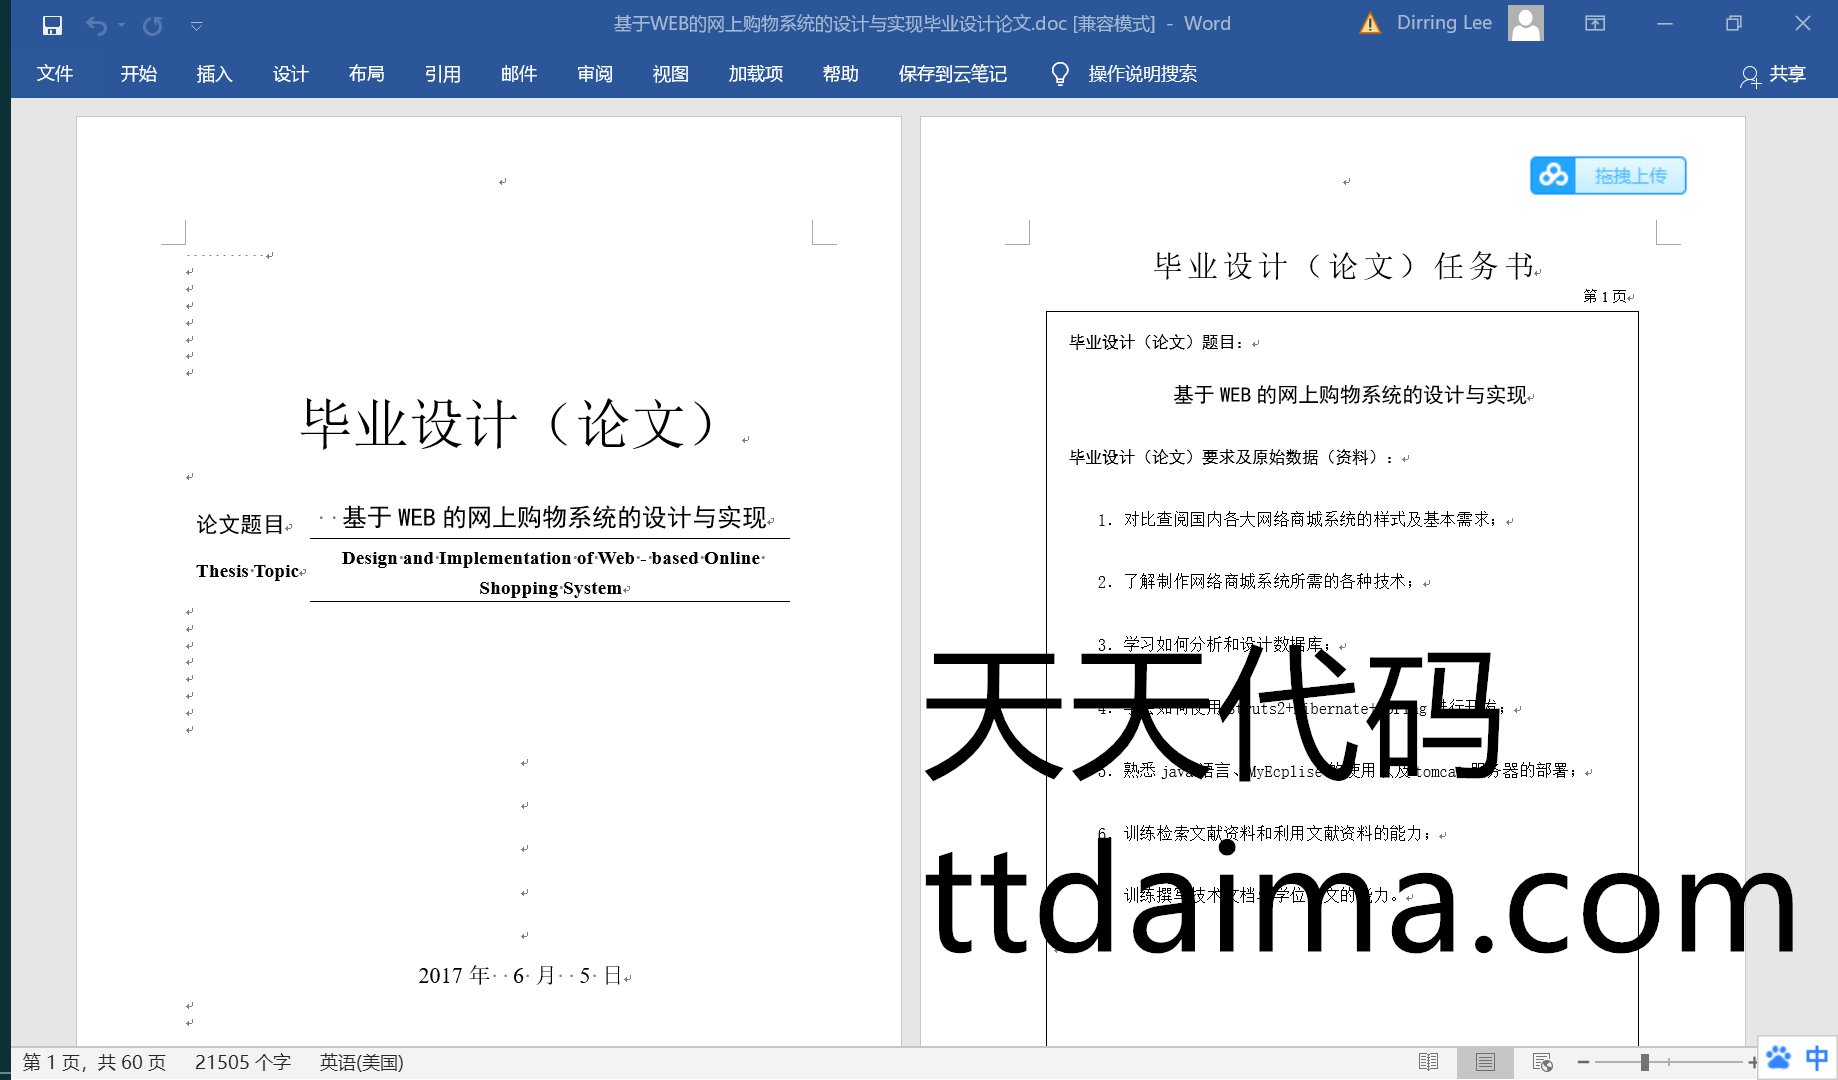Open the Customize Quick Access Toolbar dropdown
This screenshot has width=1838, height=1080.
pyautogui.click(x=196, y=26)
